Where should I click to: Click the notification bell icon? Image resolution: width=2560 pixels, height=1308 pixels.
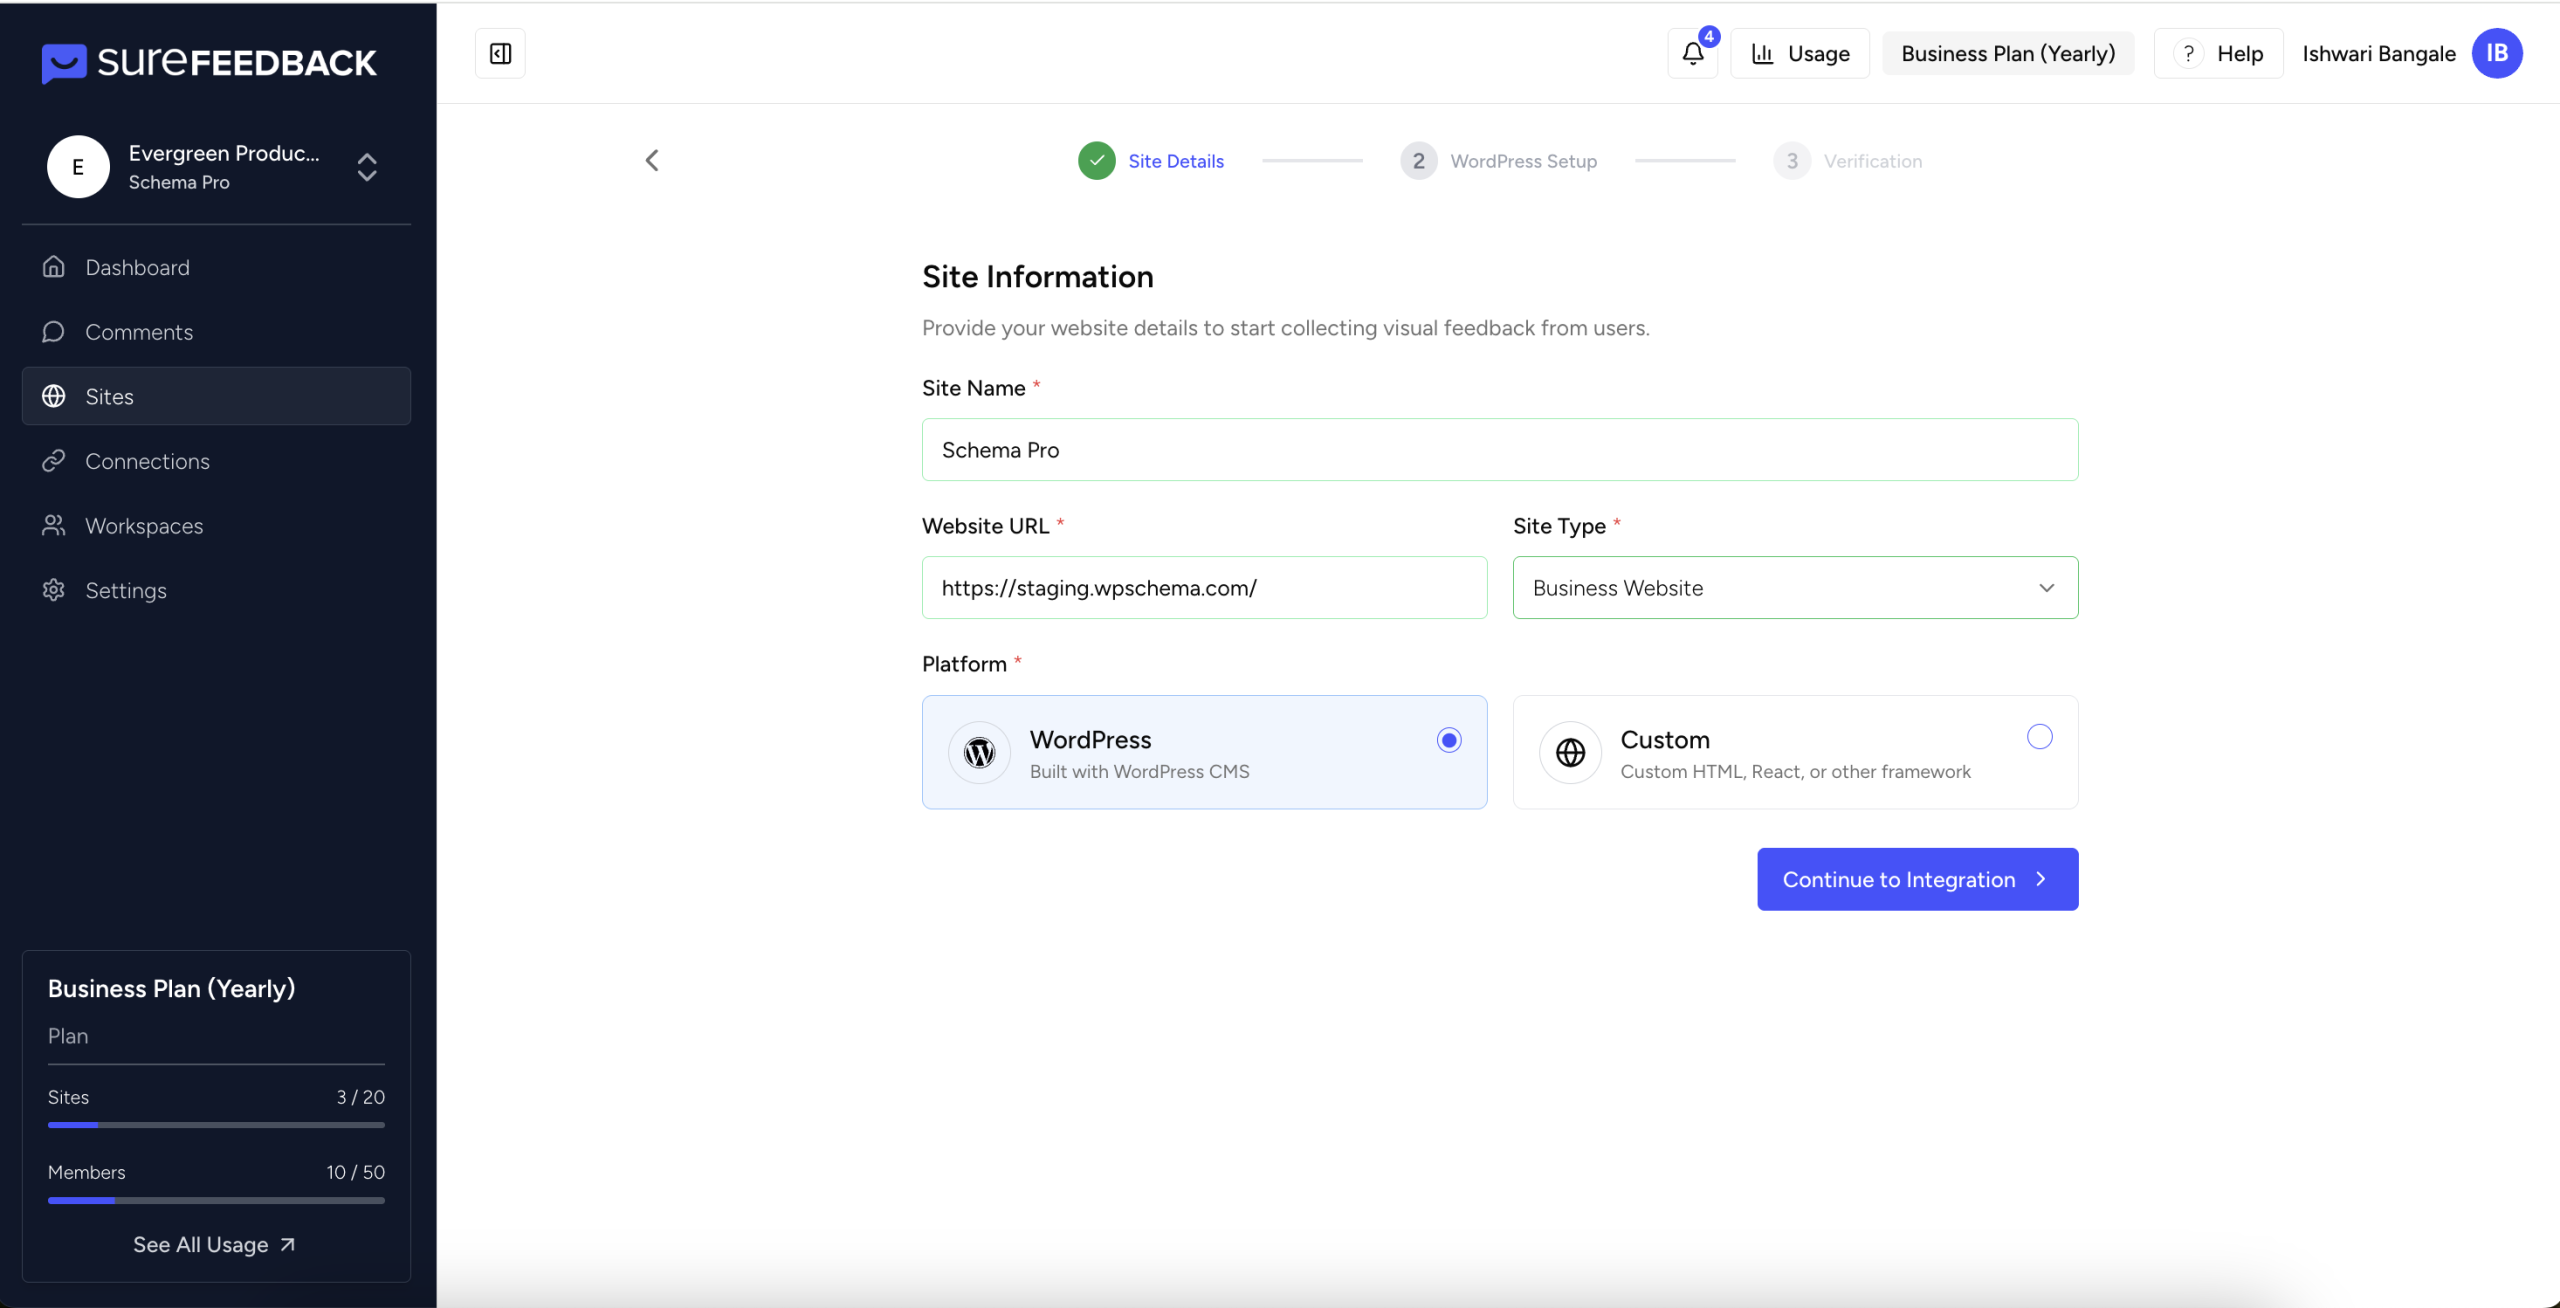tap(1692, 54)
